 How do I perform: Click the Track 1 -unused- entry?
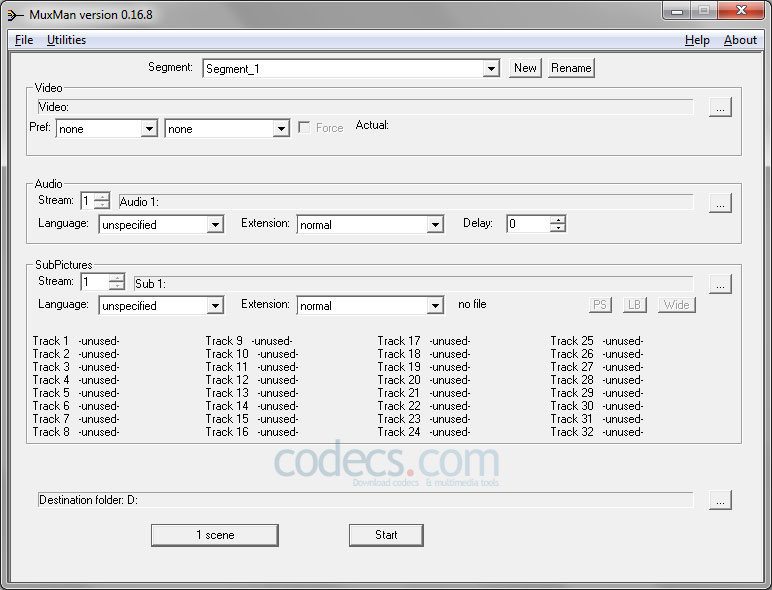click(76, 341)
